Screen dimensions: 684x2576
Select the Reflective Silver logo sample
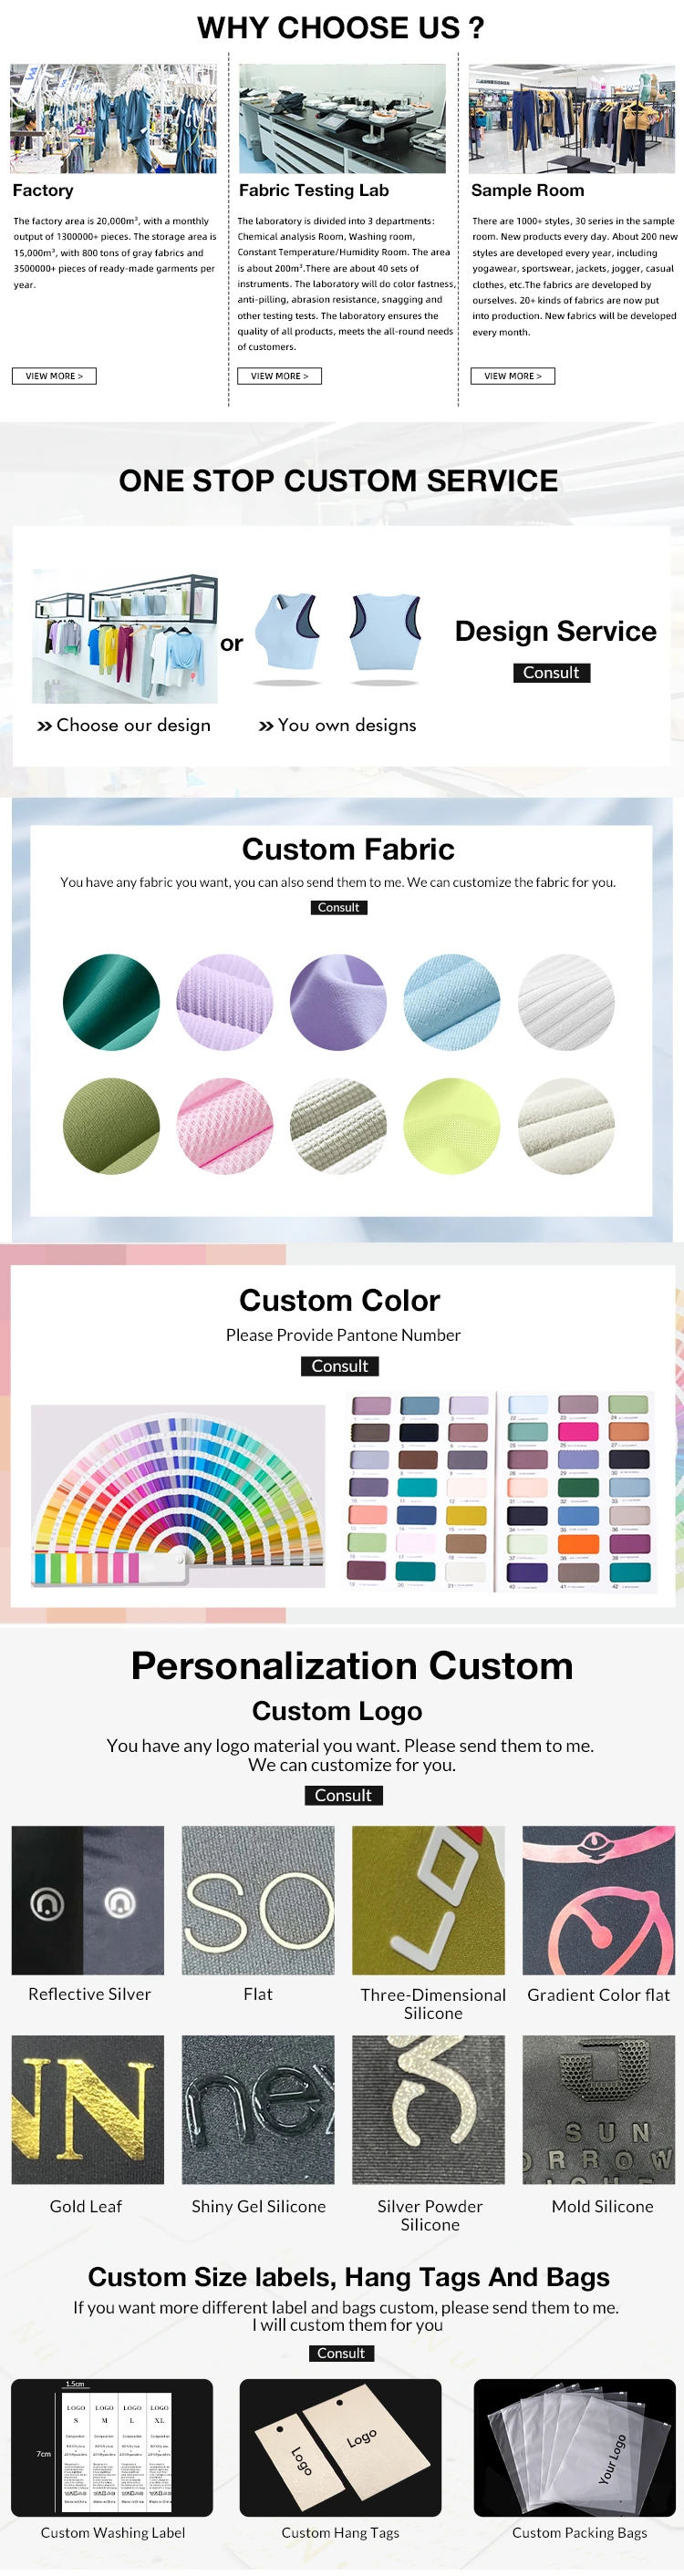88,1900
